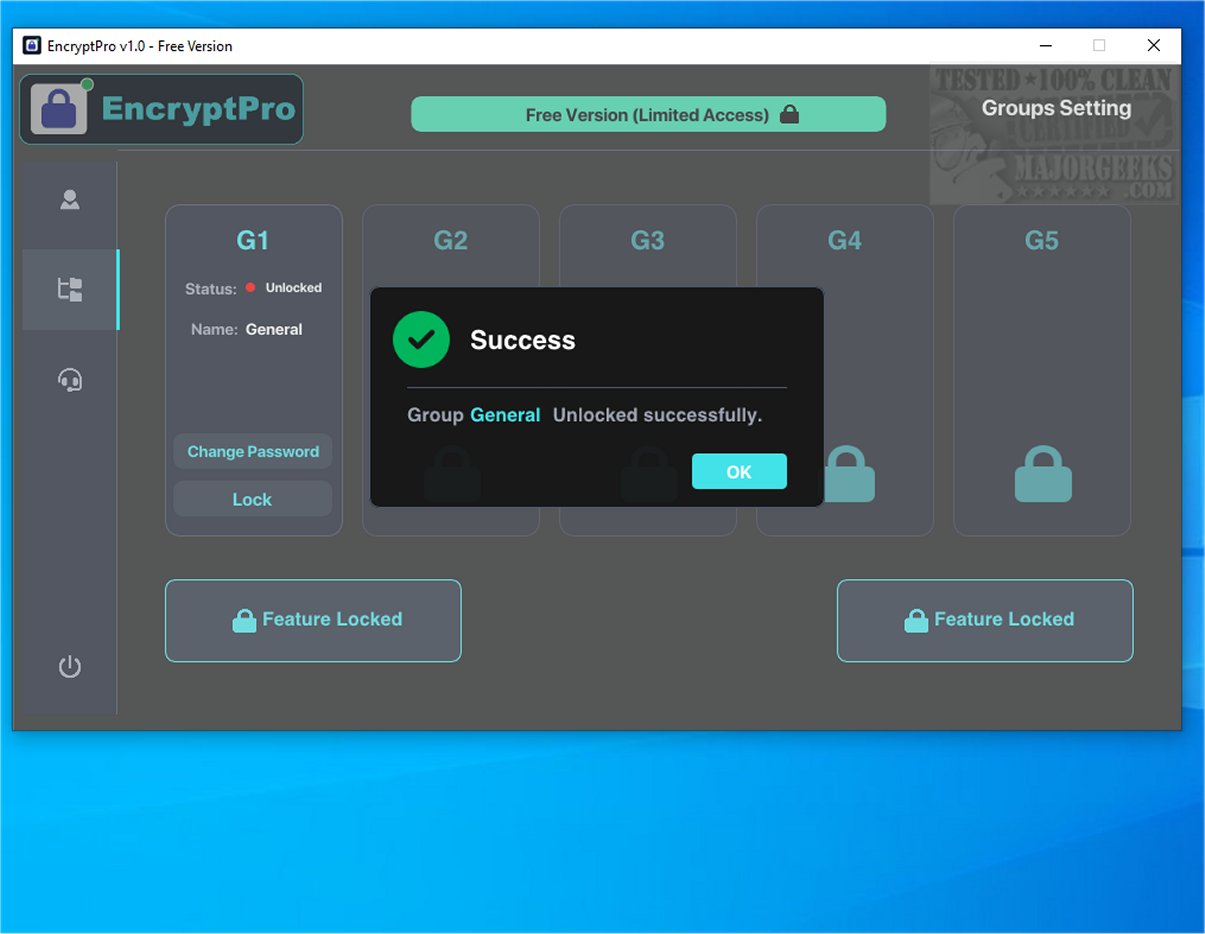Click the Success dialog title
The width and height of the screenshot is (1205, 934).
click(523, 340)
